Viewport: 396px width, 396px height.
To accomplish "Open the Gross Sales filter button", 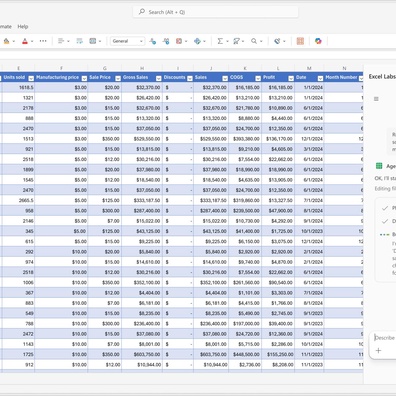I will point(158,78).
